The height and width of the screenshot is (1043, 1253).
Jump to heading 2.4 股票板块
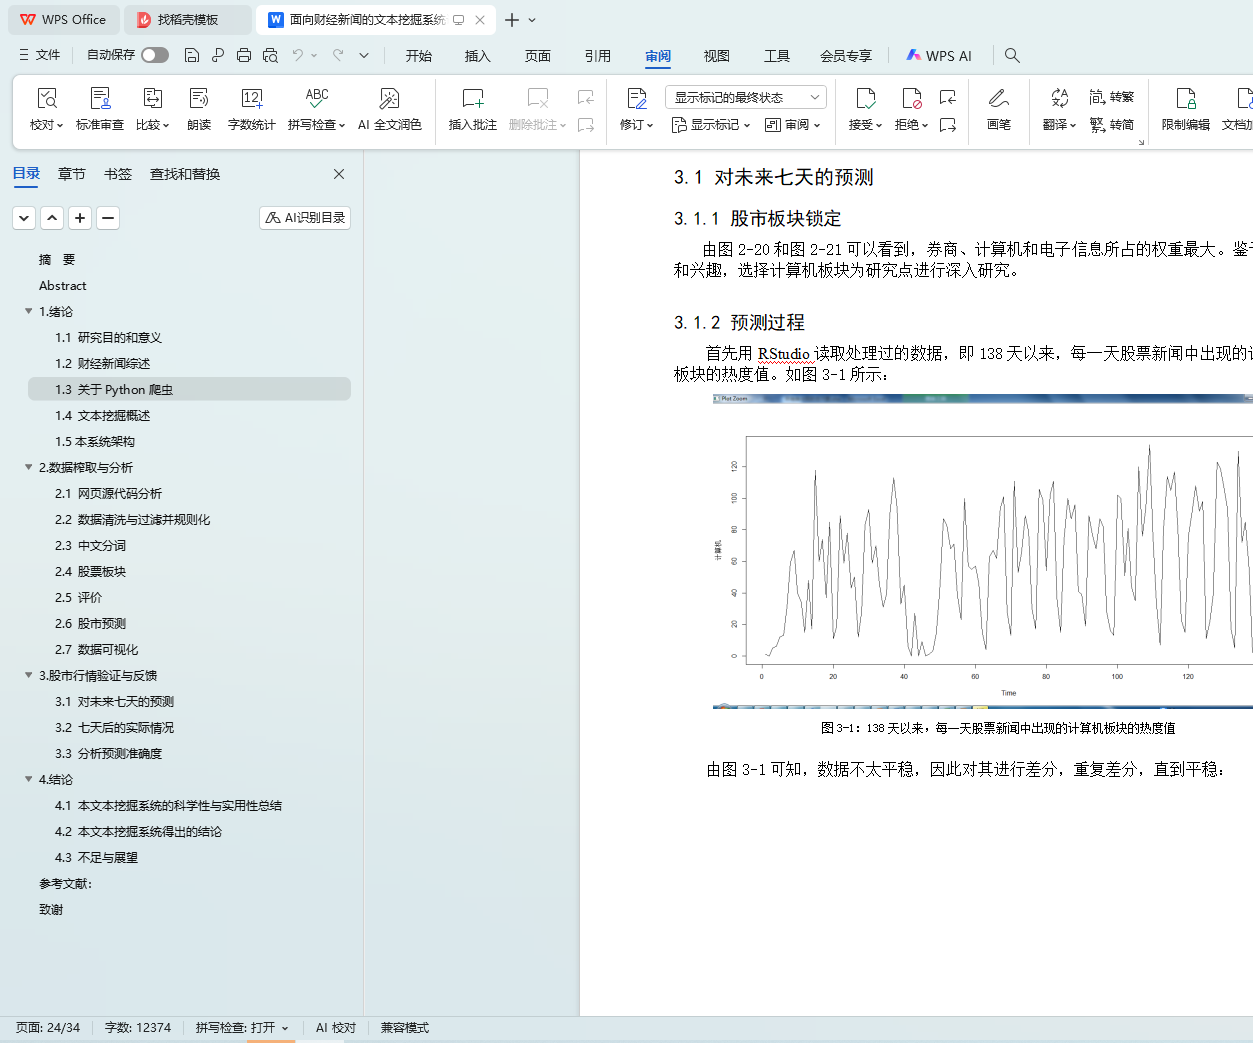point(91,572)
